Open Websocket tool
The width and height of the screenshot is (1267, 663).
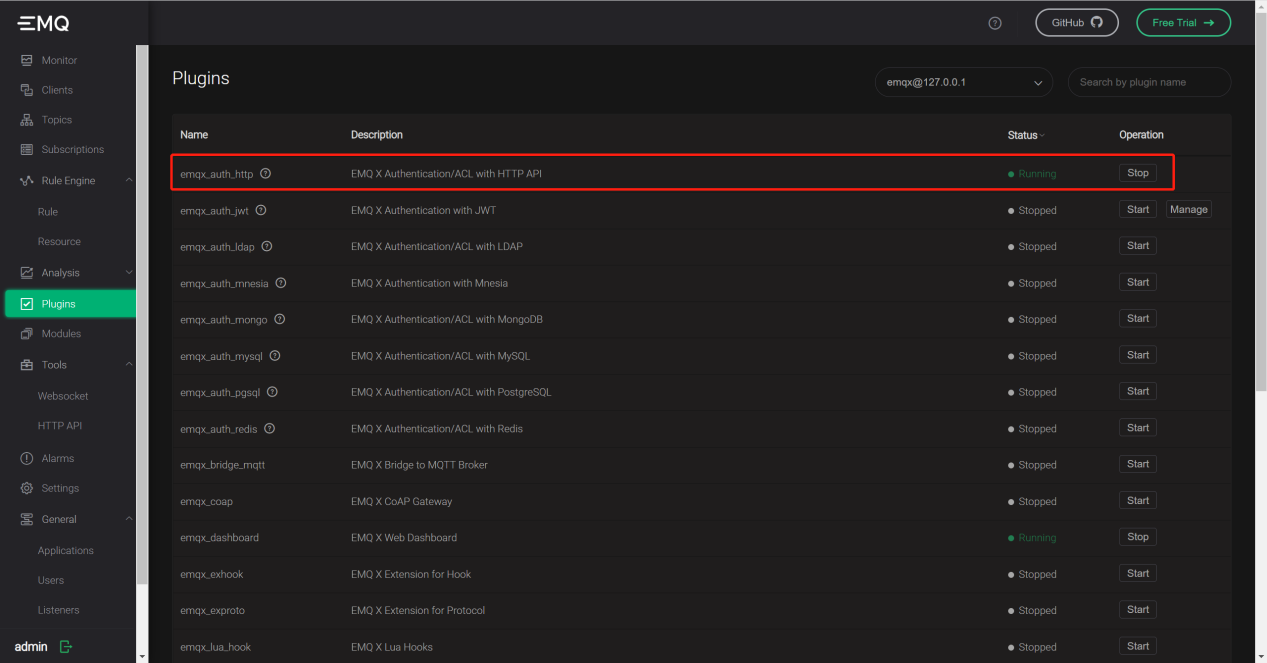tap(63, 396)
